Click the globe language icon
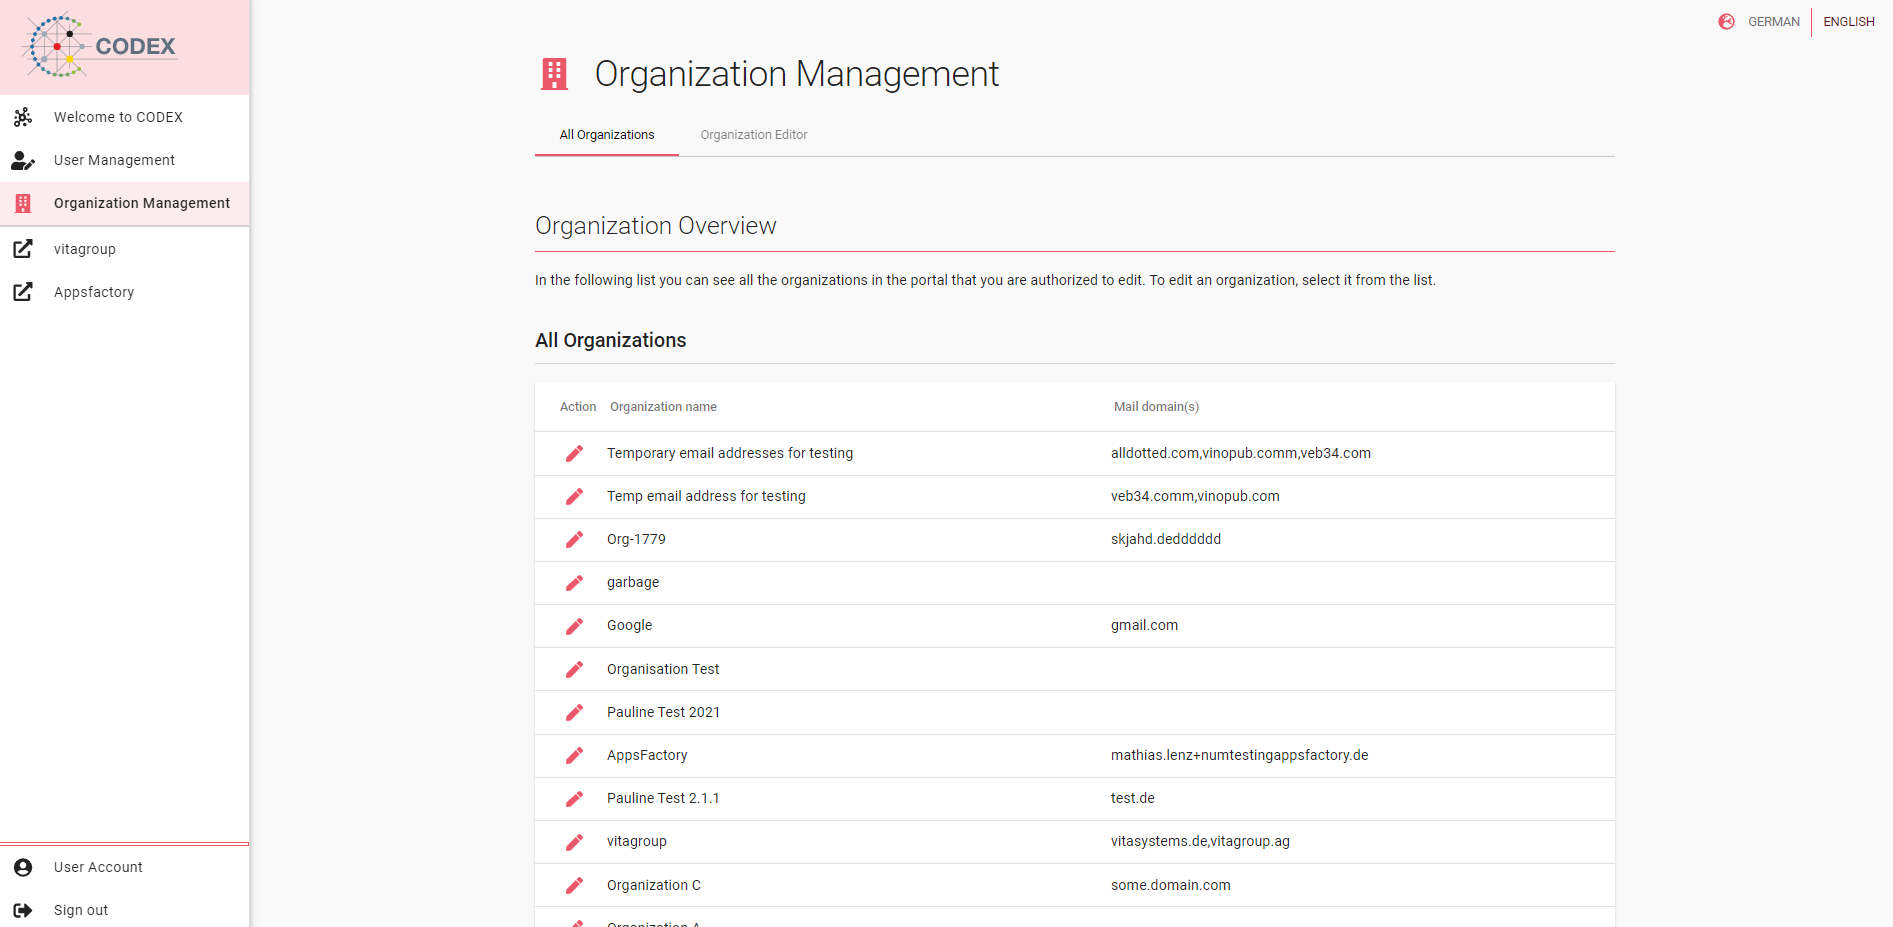Screen dimensions: 1893x927 (x=1726, y=21)
